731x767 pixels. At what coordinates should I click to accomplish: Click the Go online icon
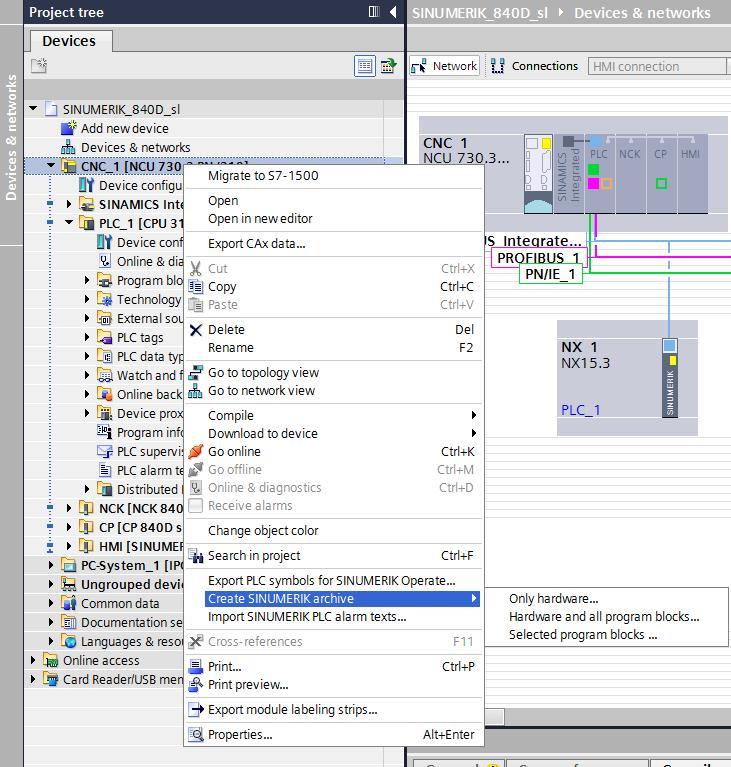click(196, 451)
